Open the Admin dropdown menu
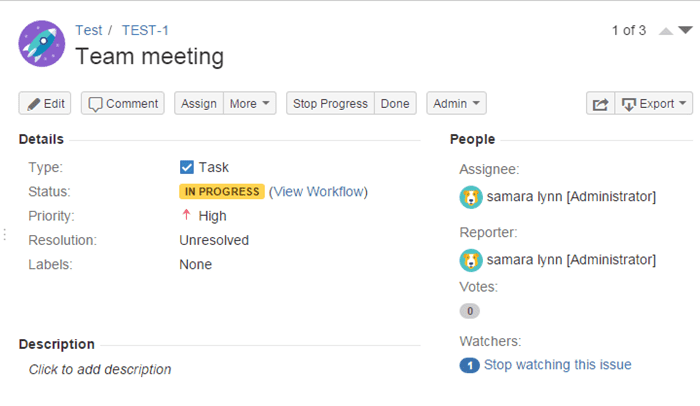 456,104
